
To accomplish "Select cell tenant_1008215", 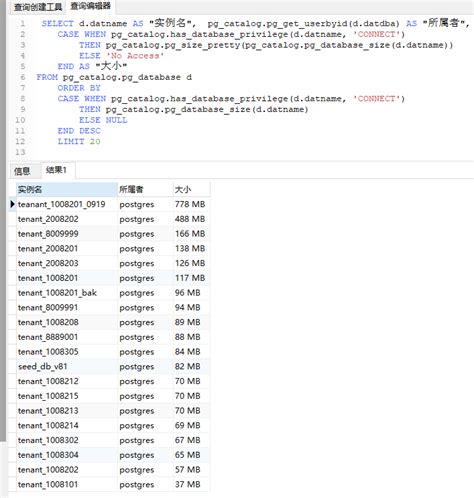I will coord(67,396).
